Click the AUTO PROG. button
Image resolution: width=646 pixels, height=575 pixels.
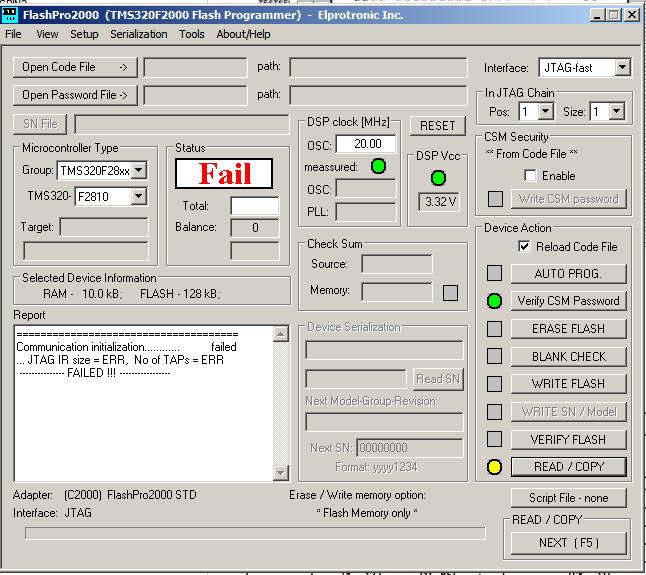pyautogui.click(x=569, y=273)
